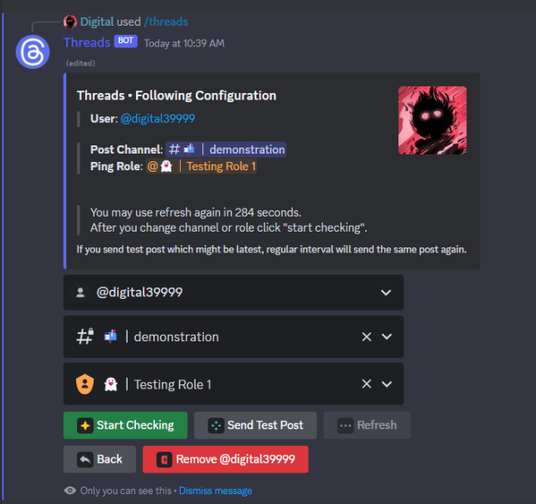Click the red icon on the Remove @digital39999 button
The image size is (536, 504).
[x=164, y=460]
